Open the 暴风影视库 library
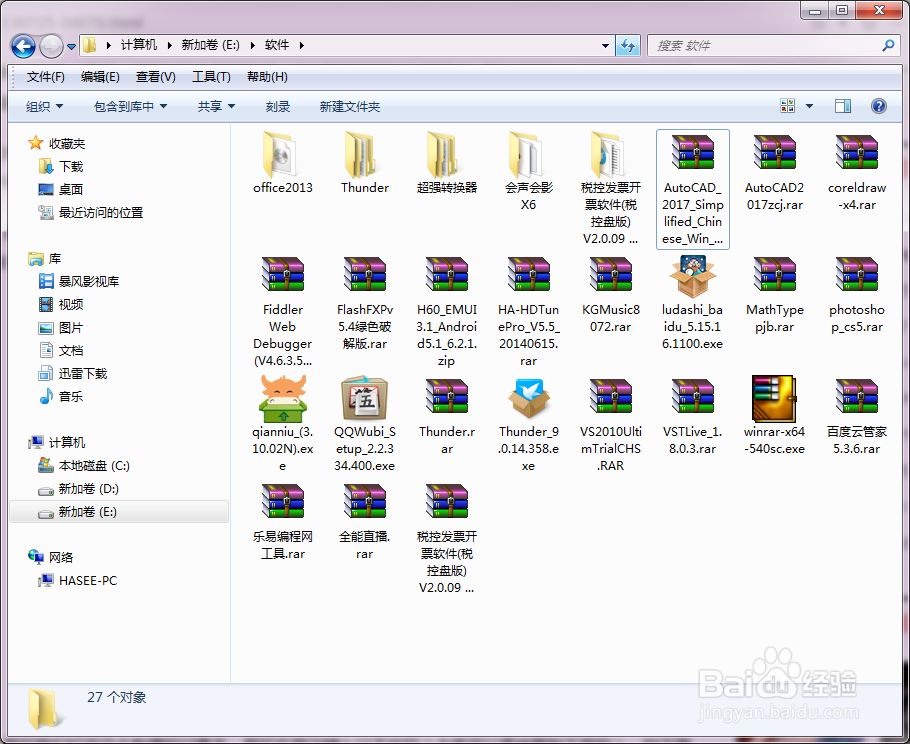 pyautogui.click(x=79, y=281)
